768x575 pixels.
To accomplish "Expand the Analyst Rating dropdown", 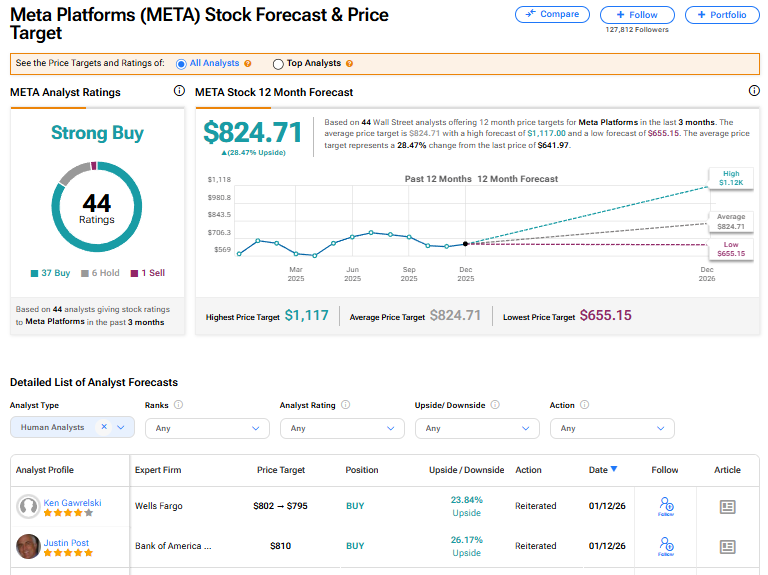I will [342, 428].
